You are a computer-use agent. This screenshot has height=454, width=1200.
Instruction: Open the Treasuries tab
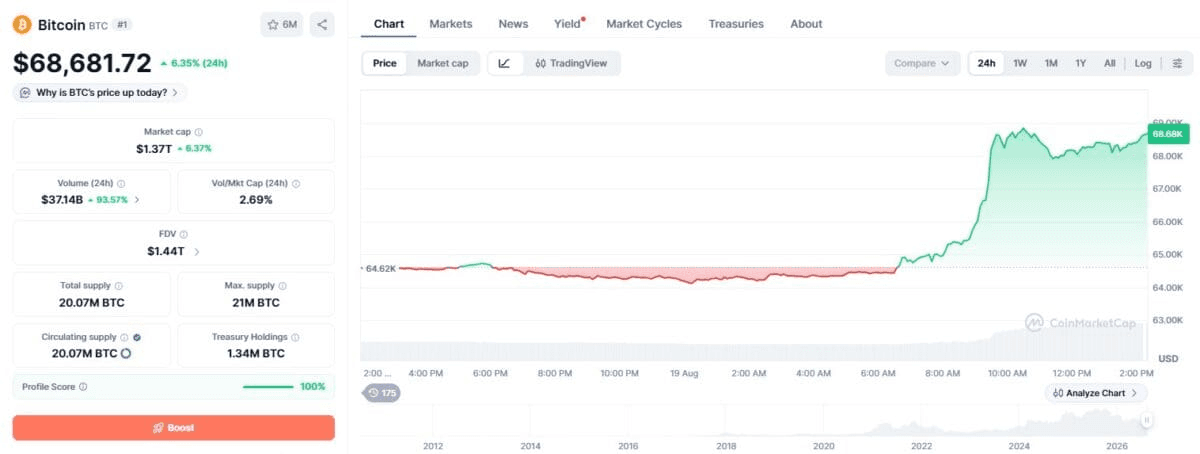coord(736,24)
